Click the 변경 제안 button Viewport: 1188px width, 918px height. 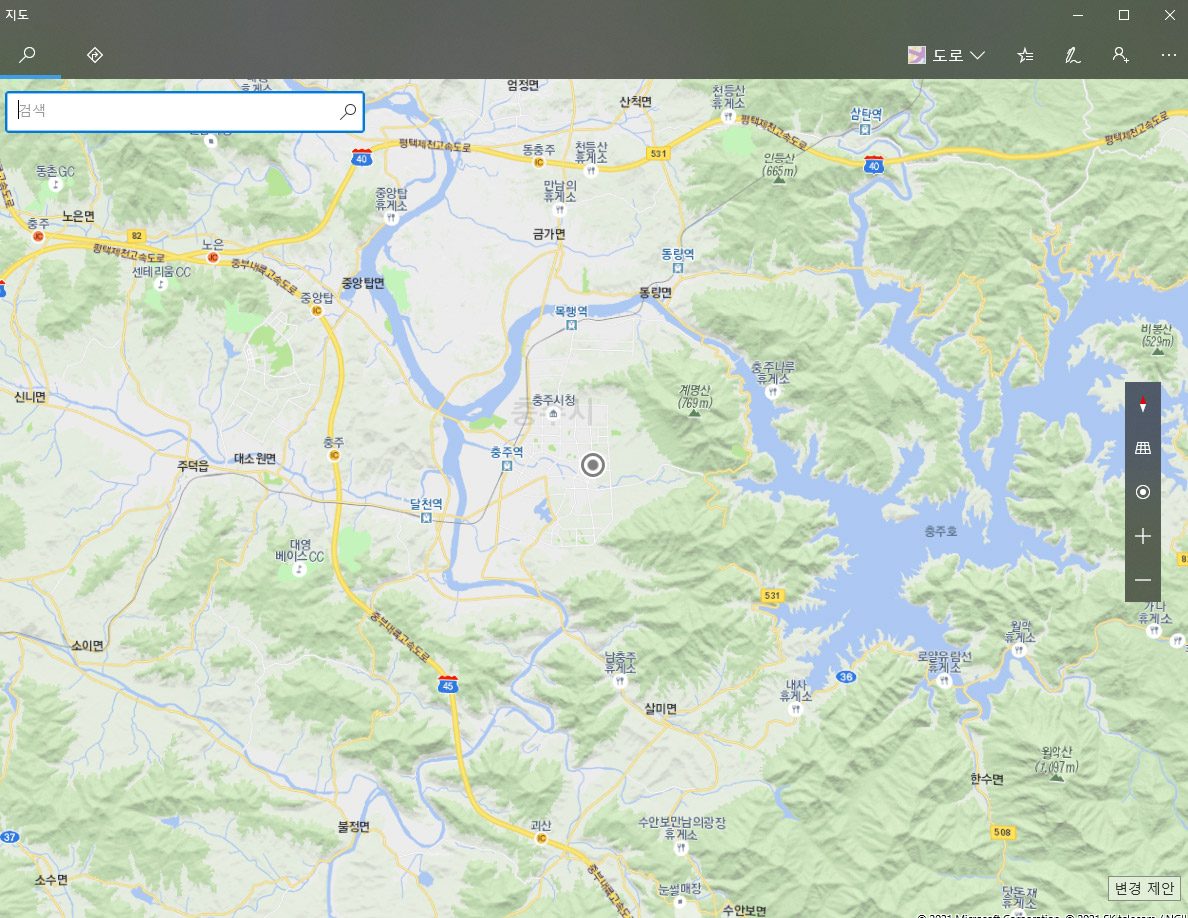click(1144, 888)
